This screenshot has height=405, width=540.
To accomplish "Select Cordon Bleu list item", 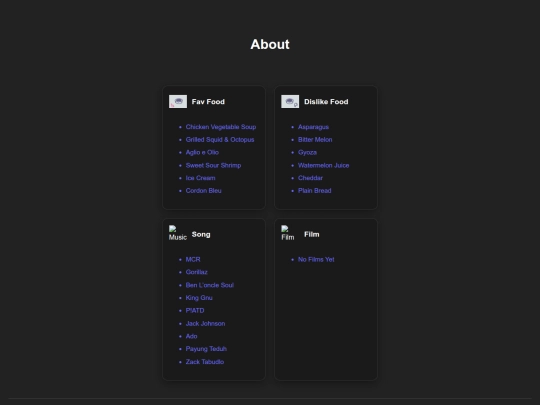I will pos(204,191).
